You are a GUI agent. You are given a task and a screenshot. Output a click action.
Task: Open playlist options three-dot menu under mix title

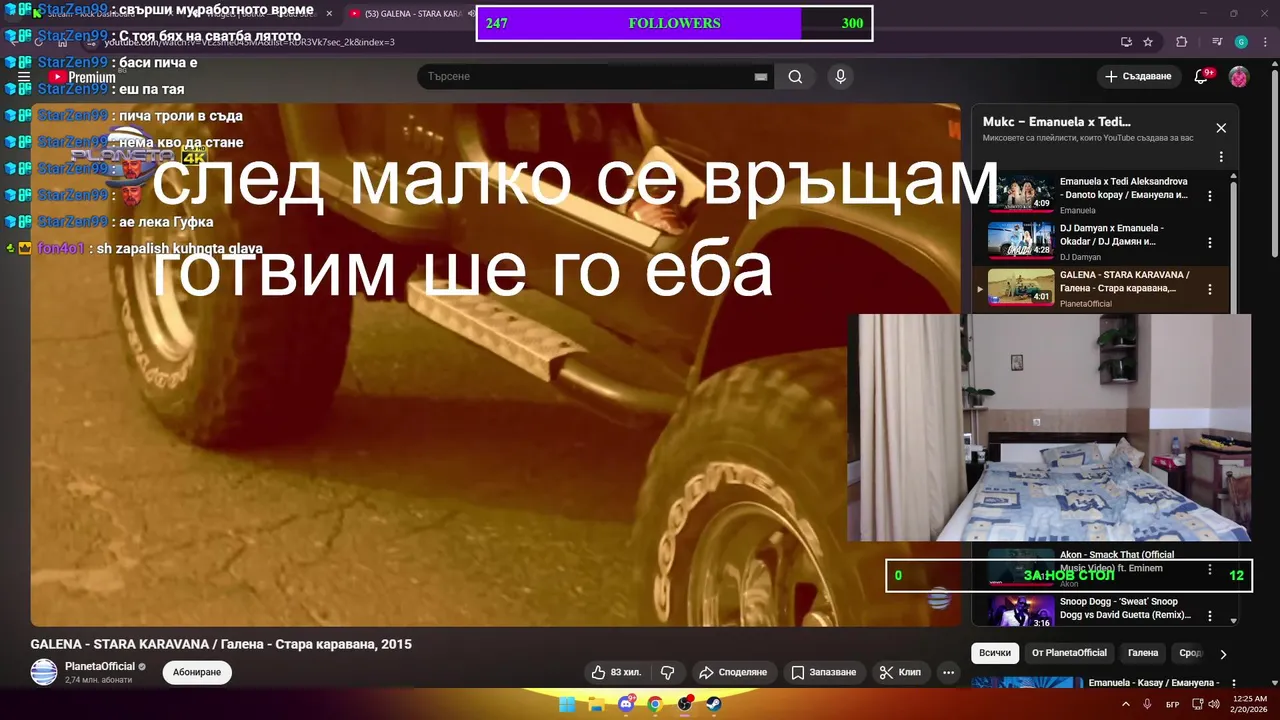[1221, 157]
